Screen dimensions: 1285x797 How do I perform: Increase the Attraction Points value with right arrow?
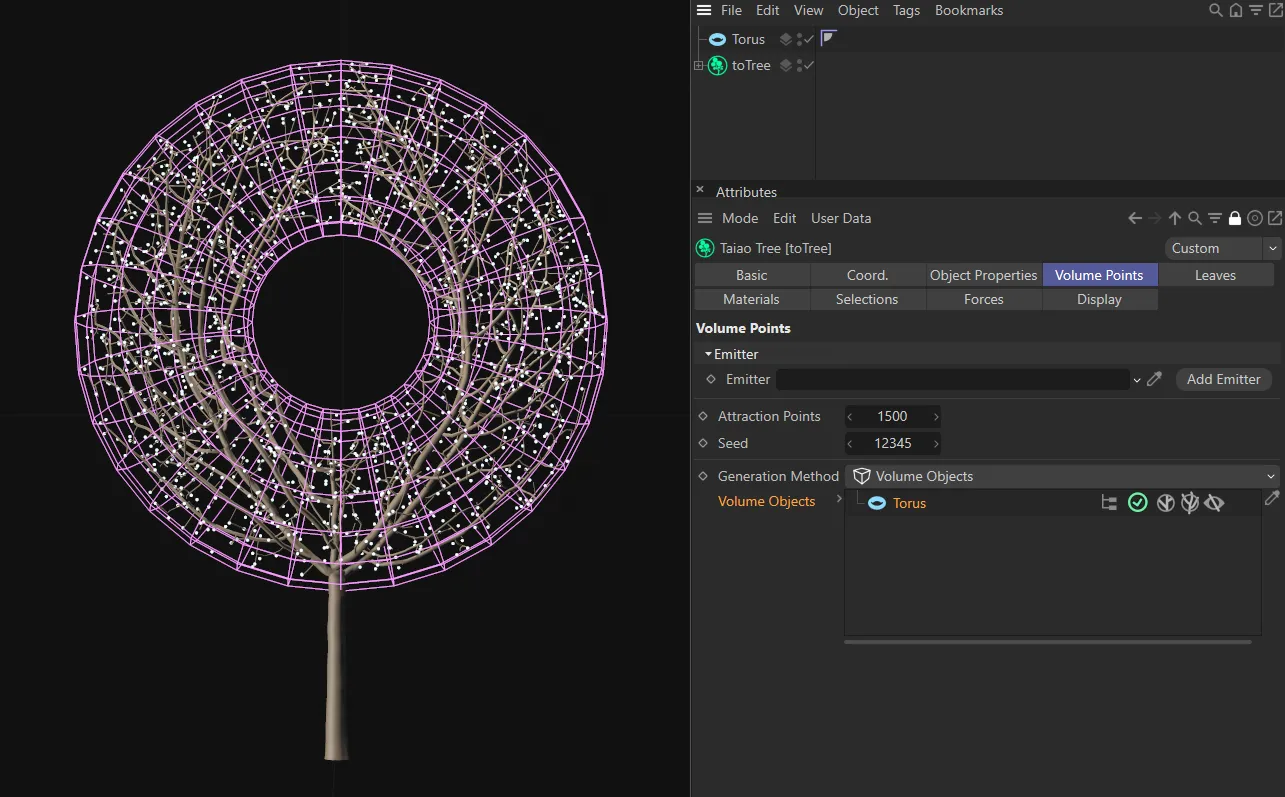coord(936,416)
